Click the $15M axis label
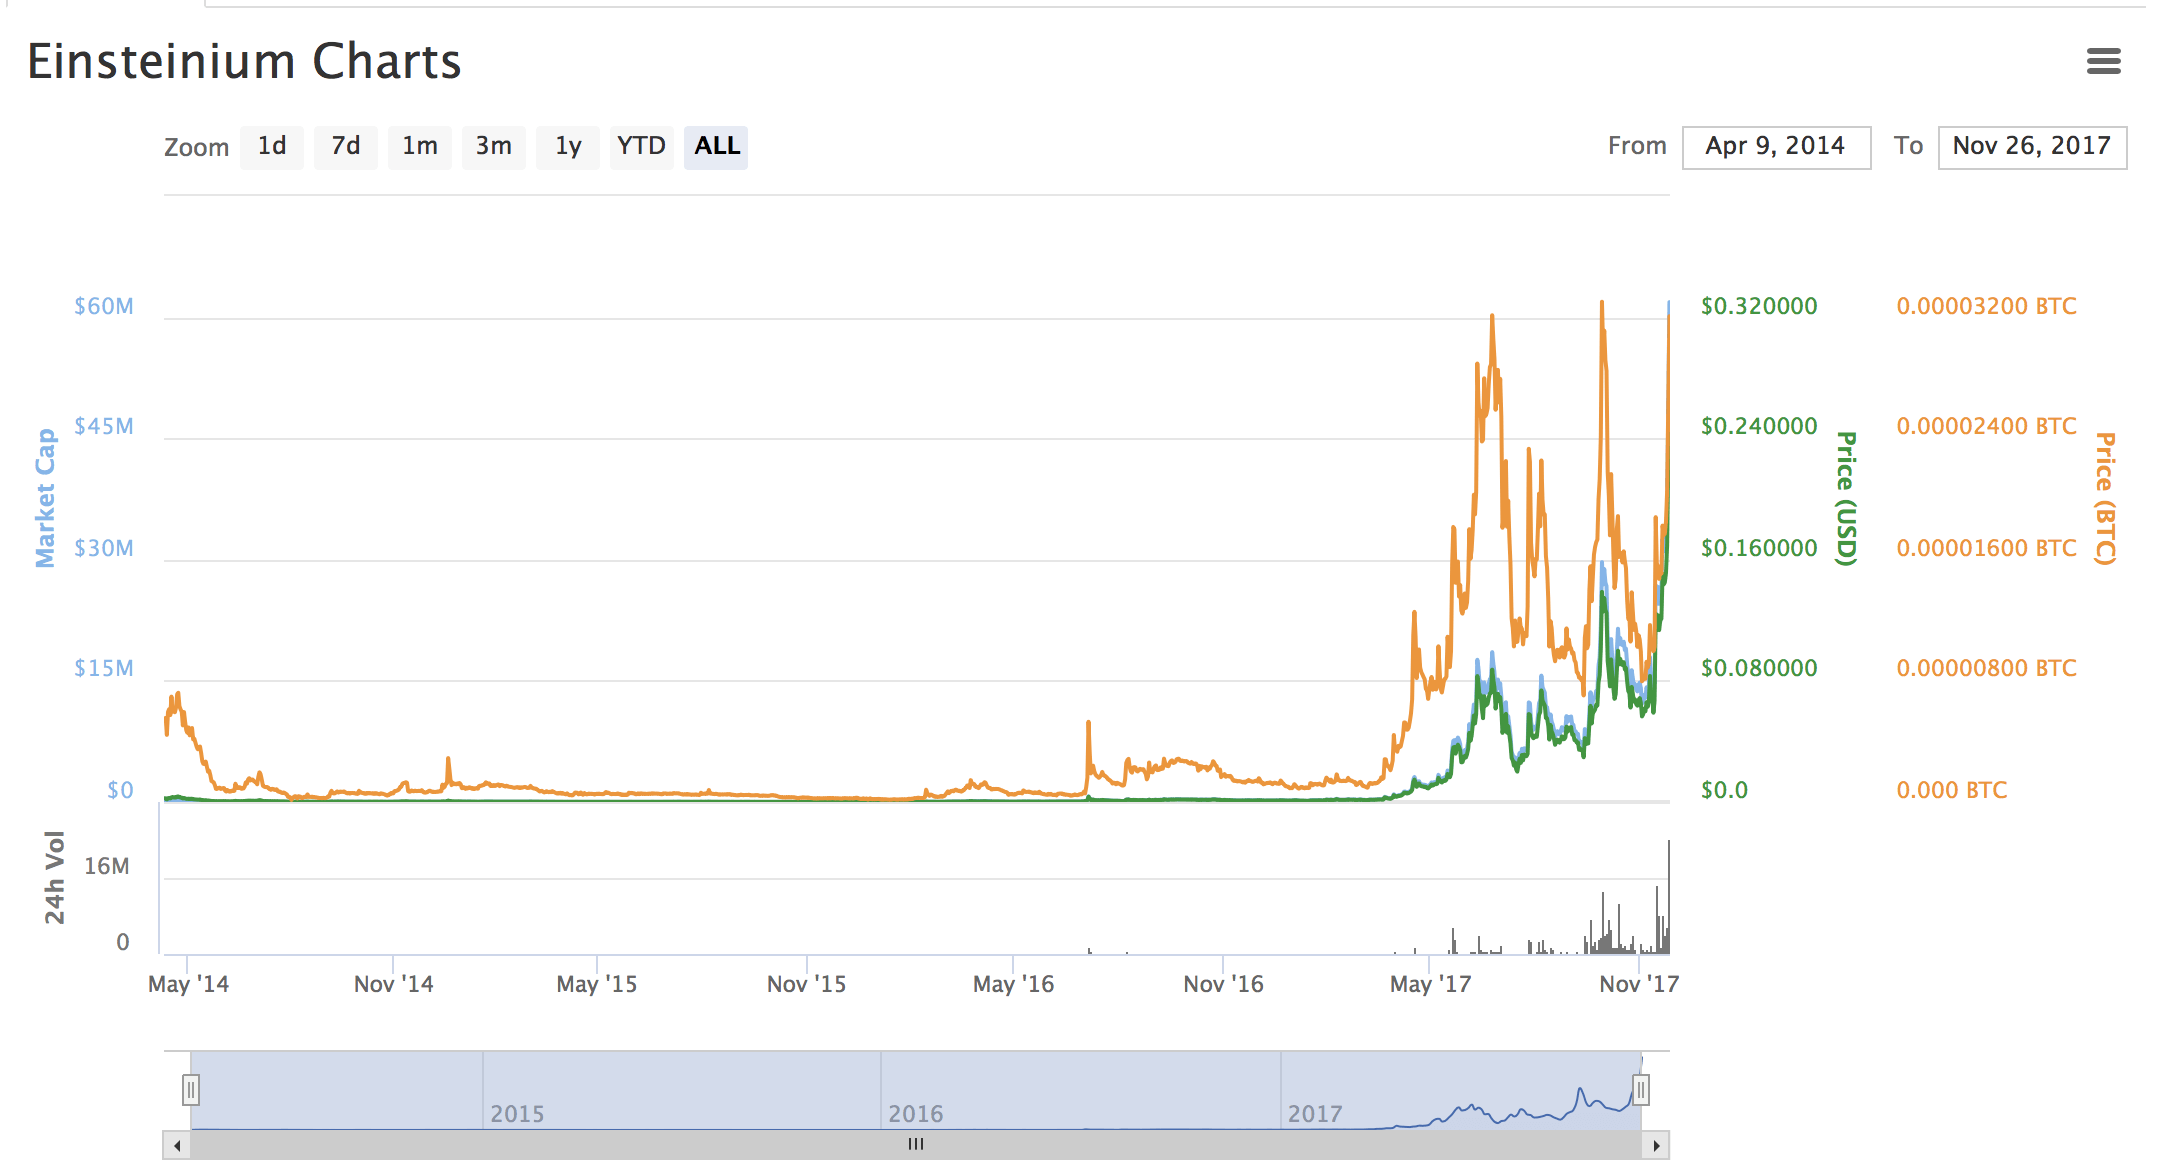This screenshot has width=2158, height=1168. point(104,669)
